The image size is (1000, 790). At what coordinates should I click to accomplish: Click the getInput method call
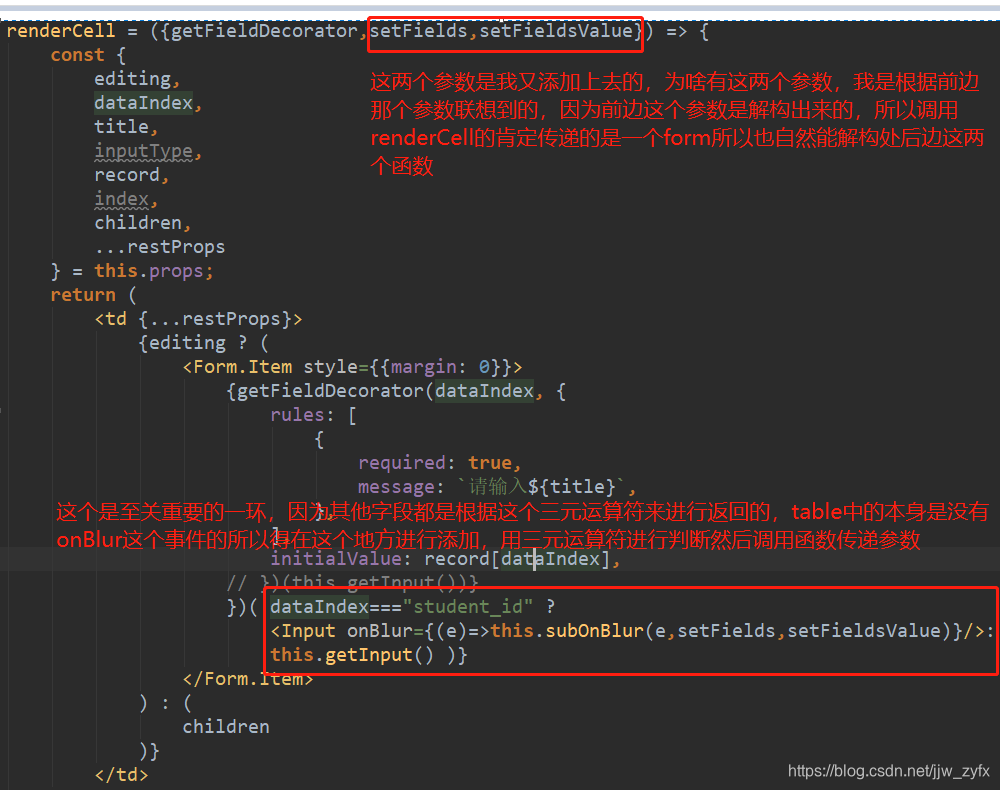click(x=370, y=654)
